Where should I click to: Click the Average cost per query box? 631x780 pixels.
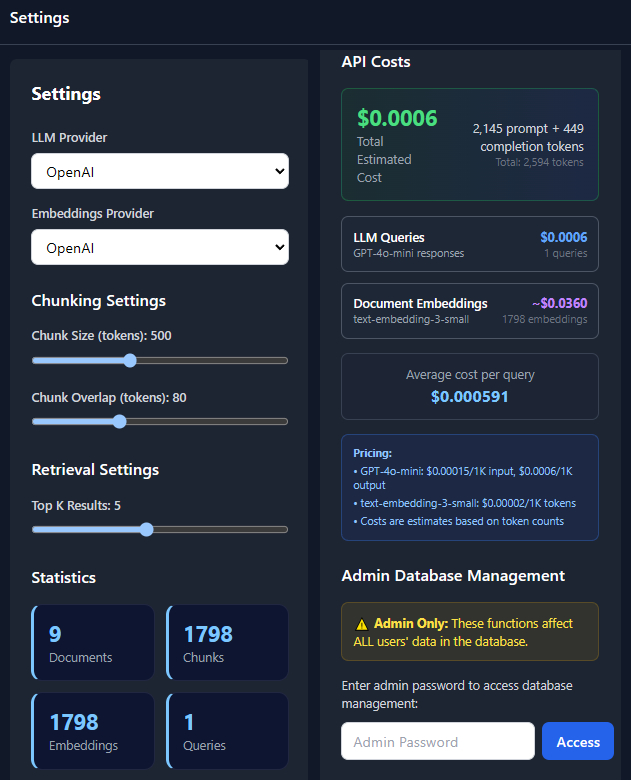pyautogui.click(x=470, y=386)
